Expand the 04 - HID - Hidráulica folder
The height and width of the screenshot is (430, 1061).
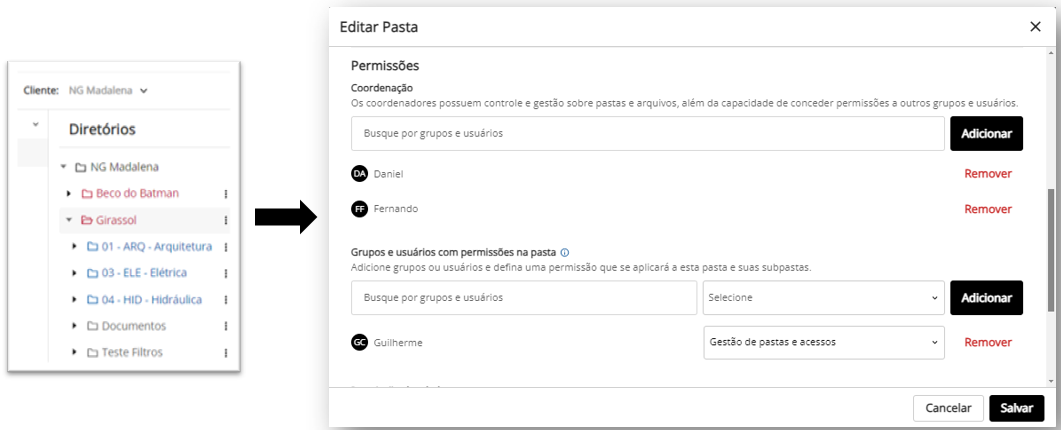pyautogui.click(x=74, y=300)
